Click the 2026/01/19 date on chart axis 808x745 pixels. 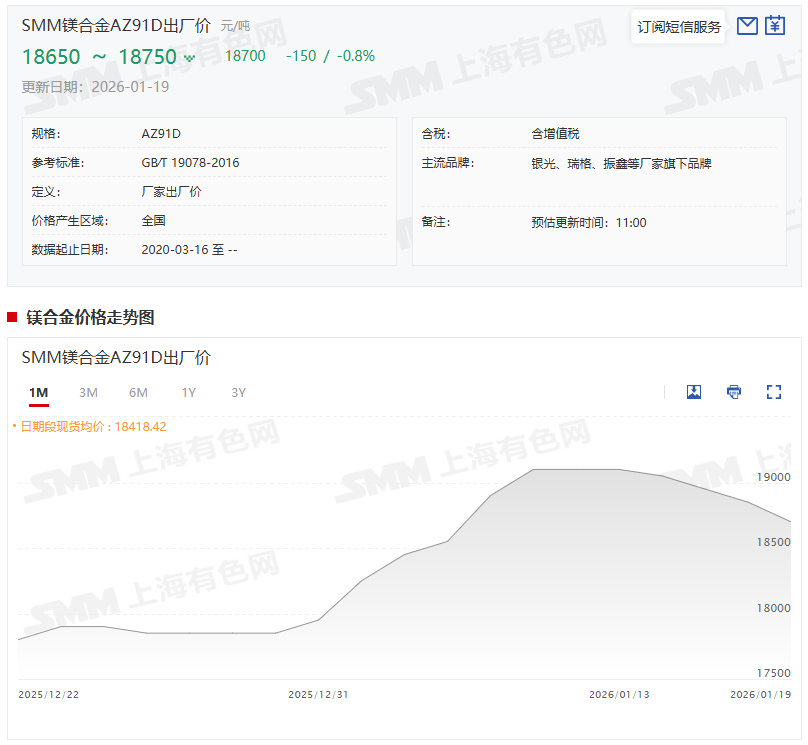point(760,694)
